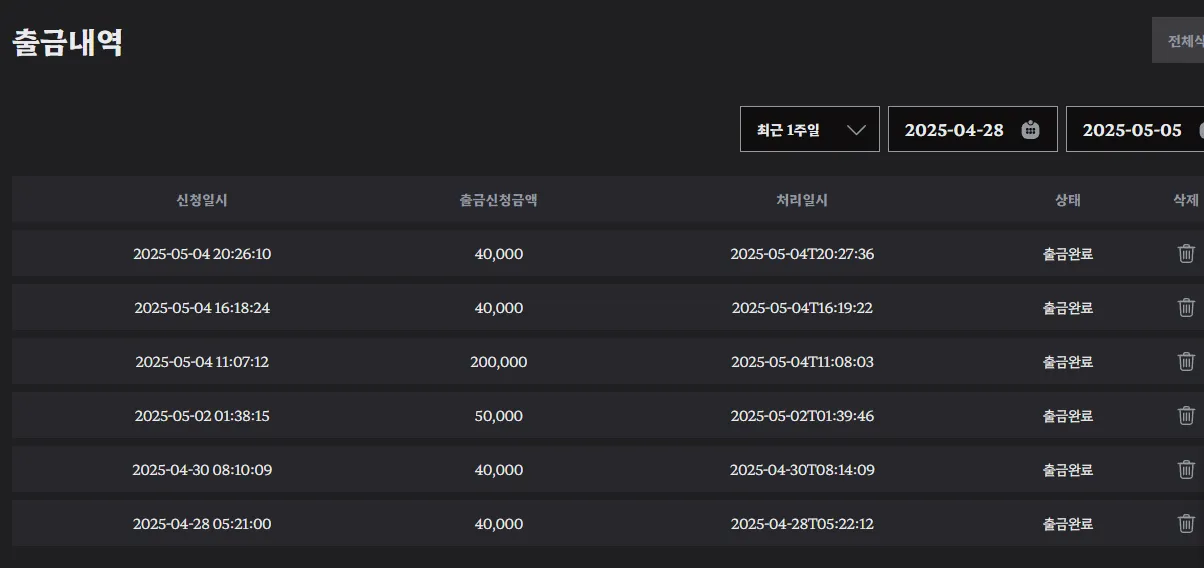
Task: Click the 출금내역 page title
Action: click(68, 42)
